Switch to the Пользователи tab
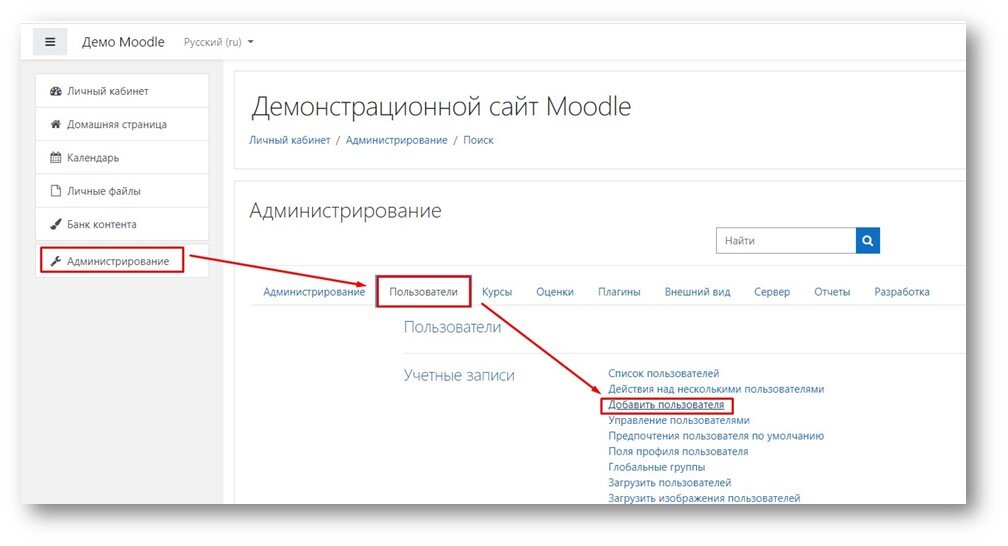The image size is (1008, 546). coord(424,292)
